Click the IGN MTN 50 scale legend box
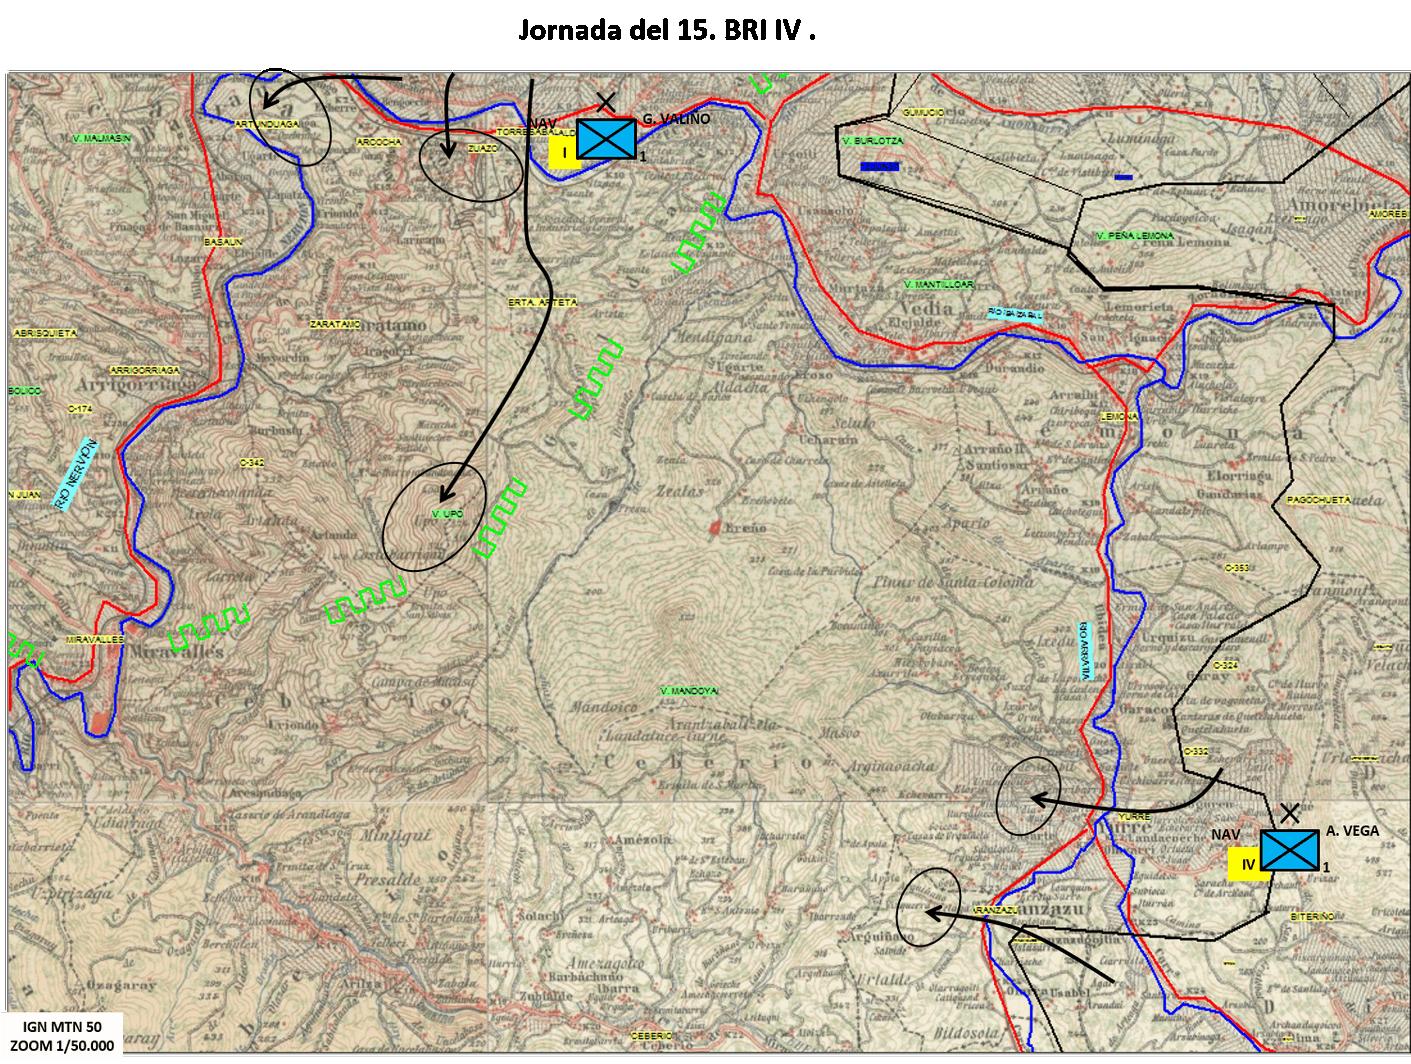The width and height of the screenshot is (1411, 1064). [x=62, y=1036]
